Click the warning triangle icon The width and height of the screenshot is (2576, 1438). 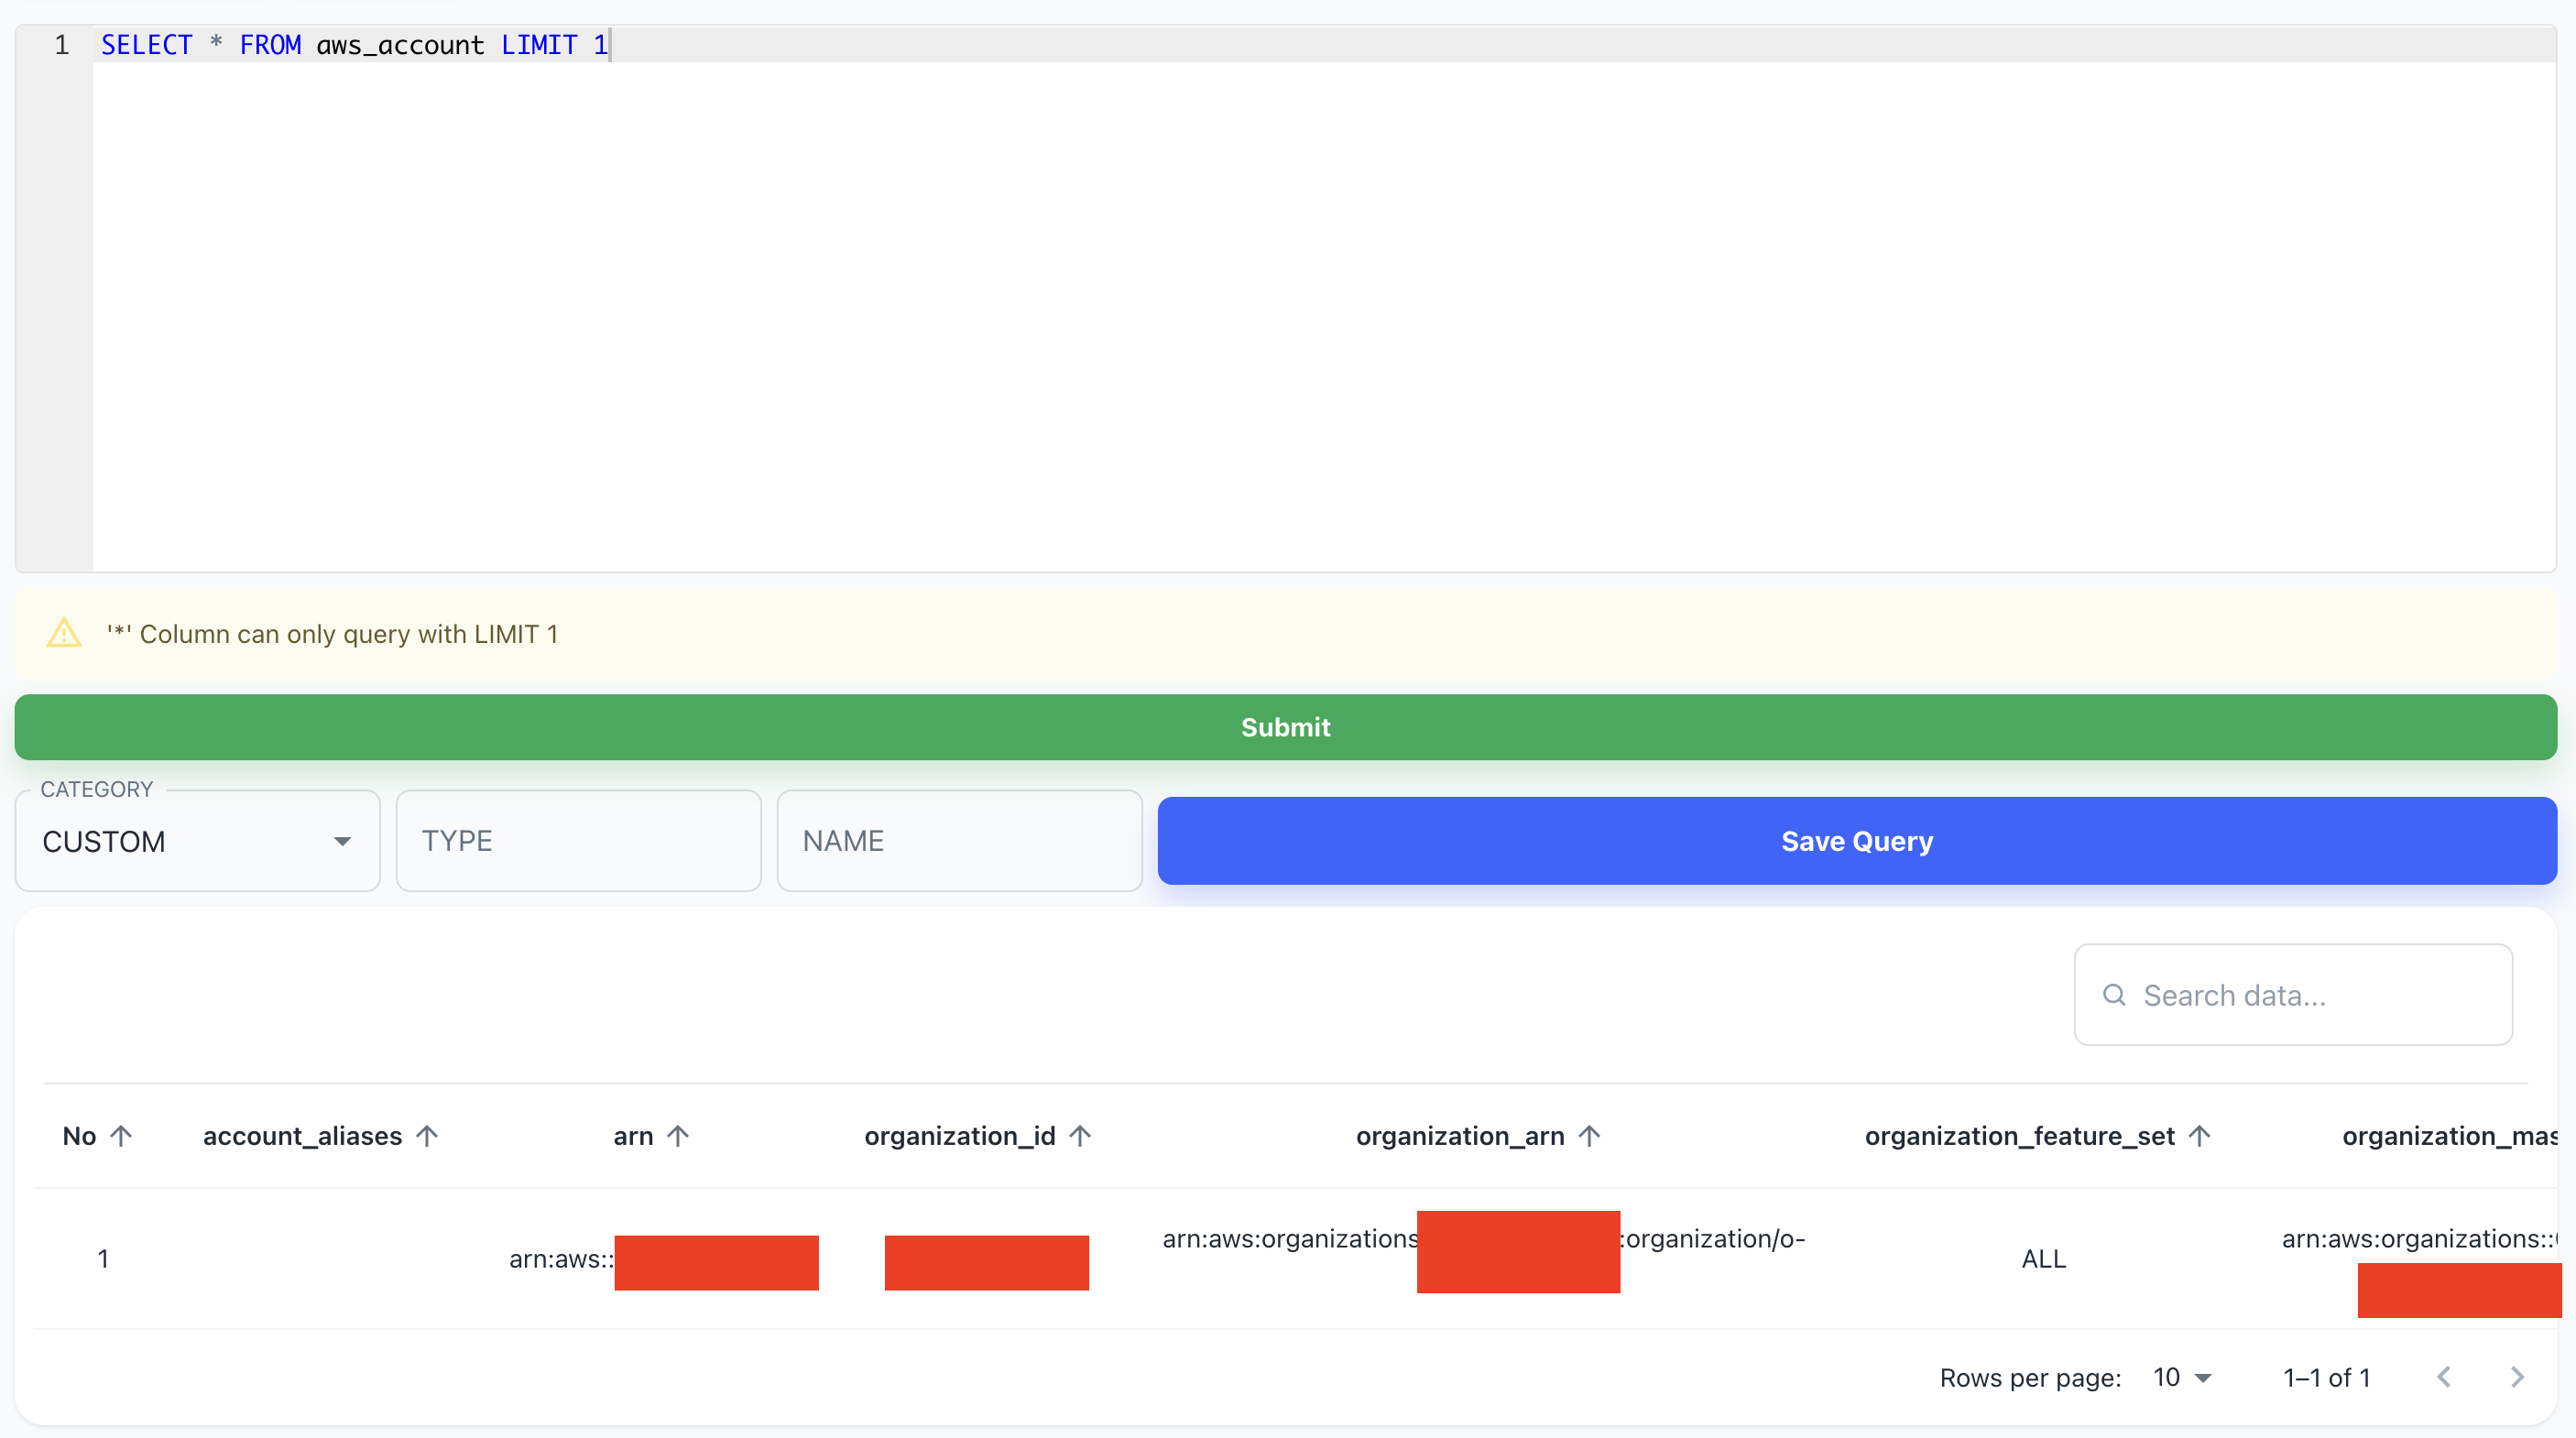coord(64,633)
